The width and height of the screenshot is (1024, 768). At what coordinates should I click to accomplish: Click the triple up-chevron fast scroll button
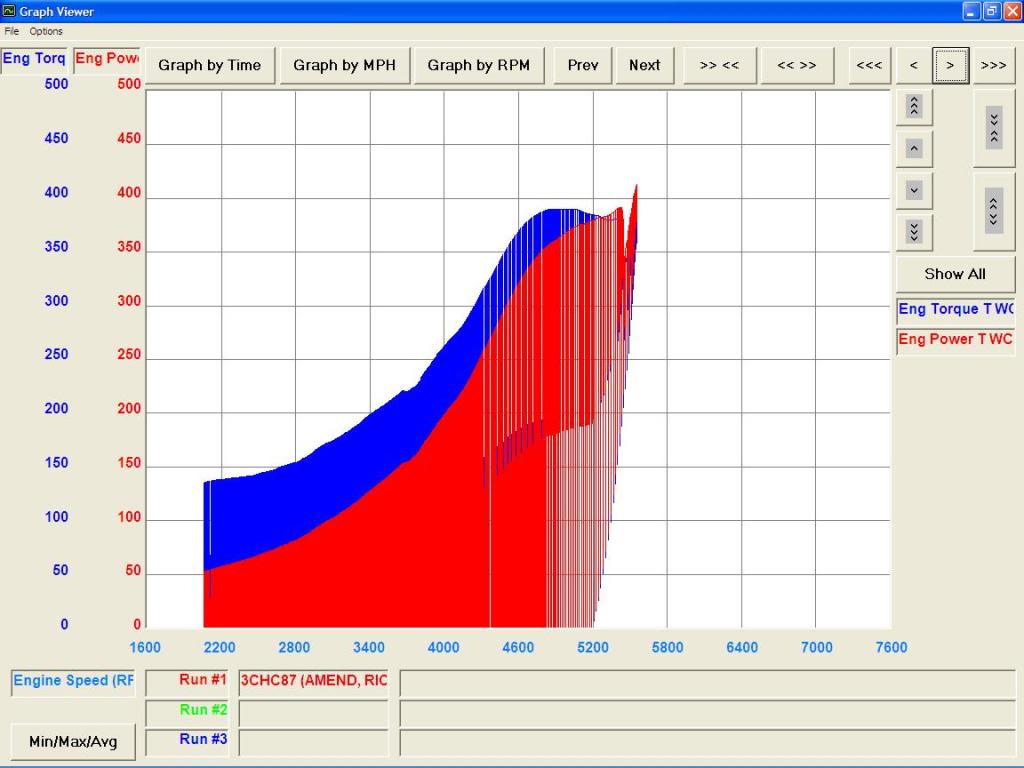click(914, 106)
